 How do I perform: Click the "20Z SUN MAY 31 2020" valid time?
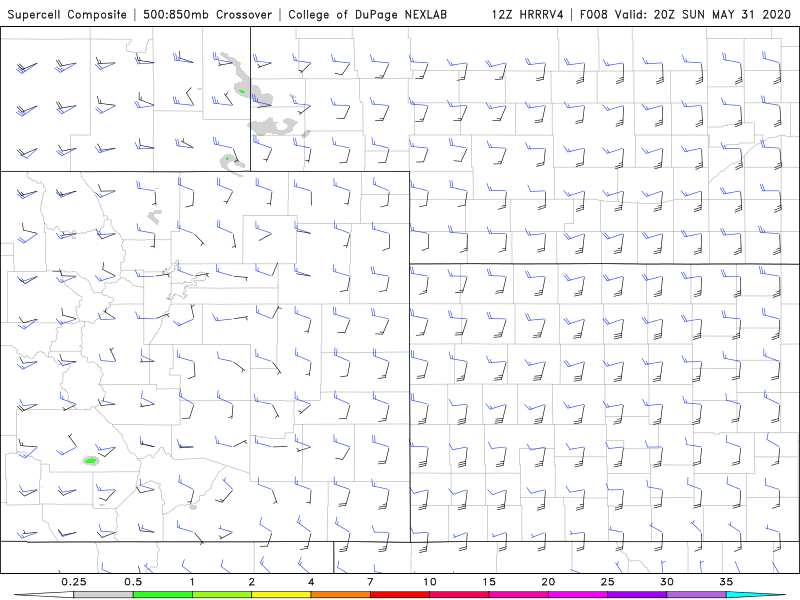(x=722, y=15)
